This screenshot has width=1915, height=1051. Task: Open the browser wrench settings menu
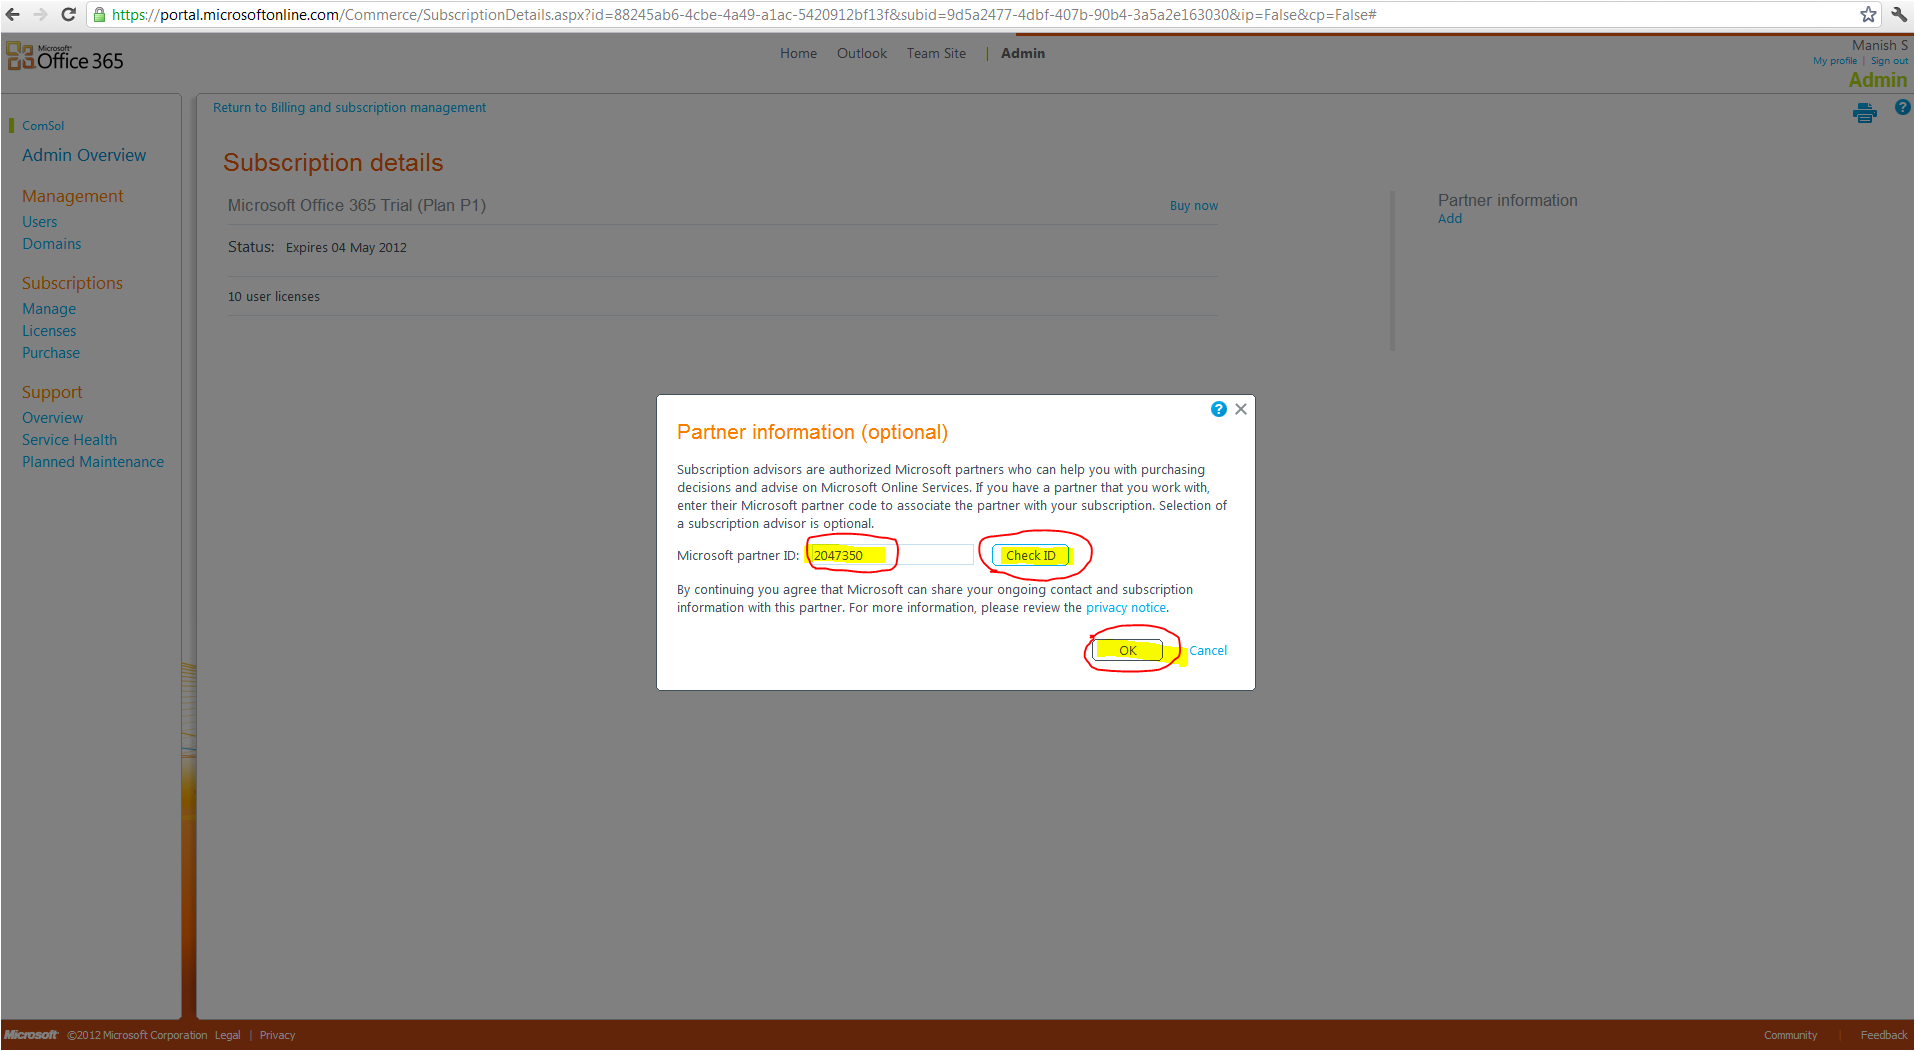point(1898,15)
